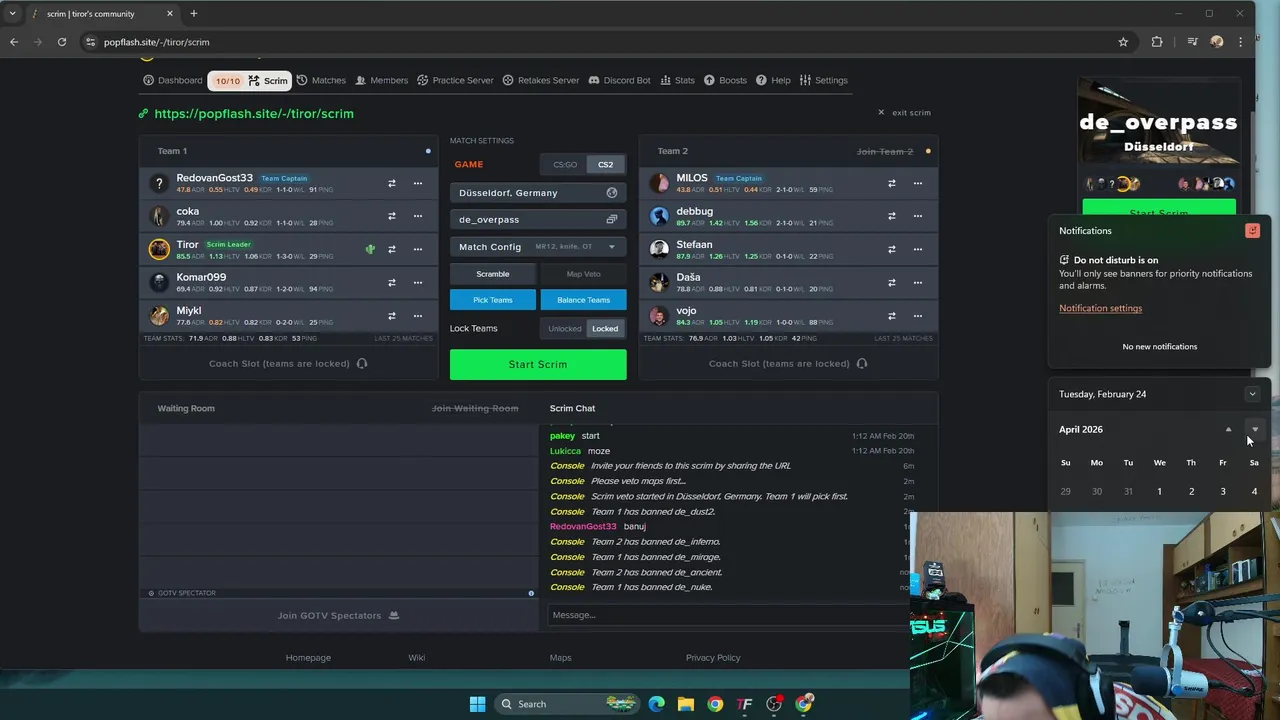Open Windows Start menu
This screenshot has height=720, width=1280.
pyautogui.click(x=477, y=704)
